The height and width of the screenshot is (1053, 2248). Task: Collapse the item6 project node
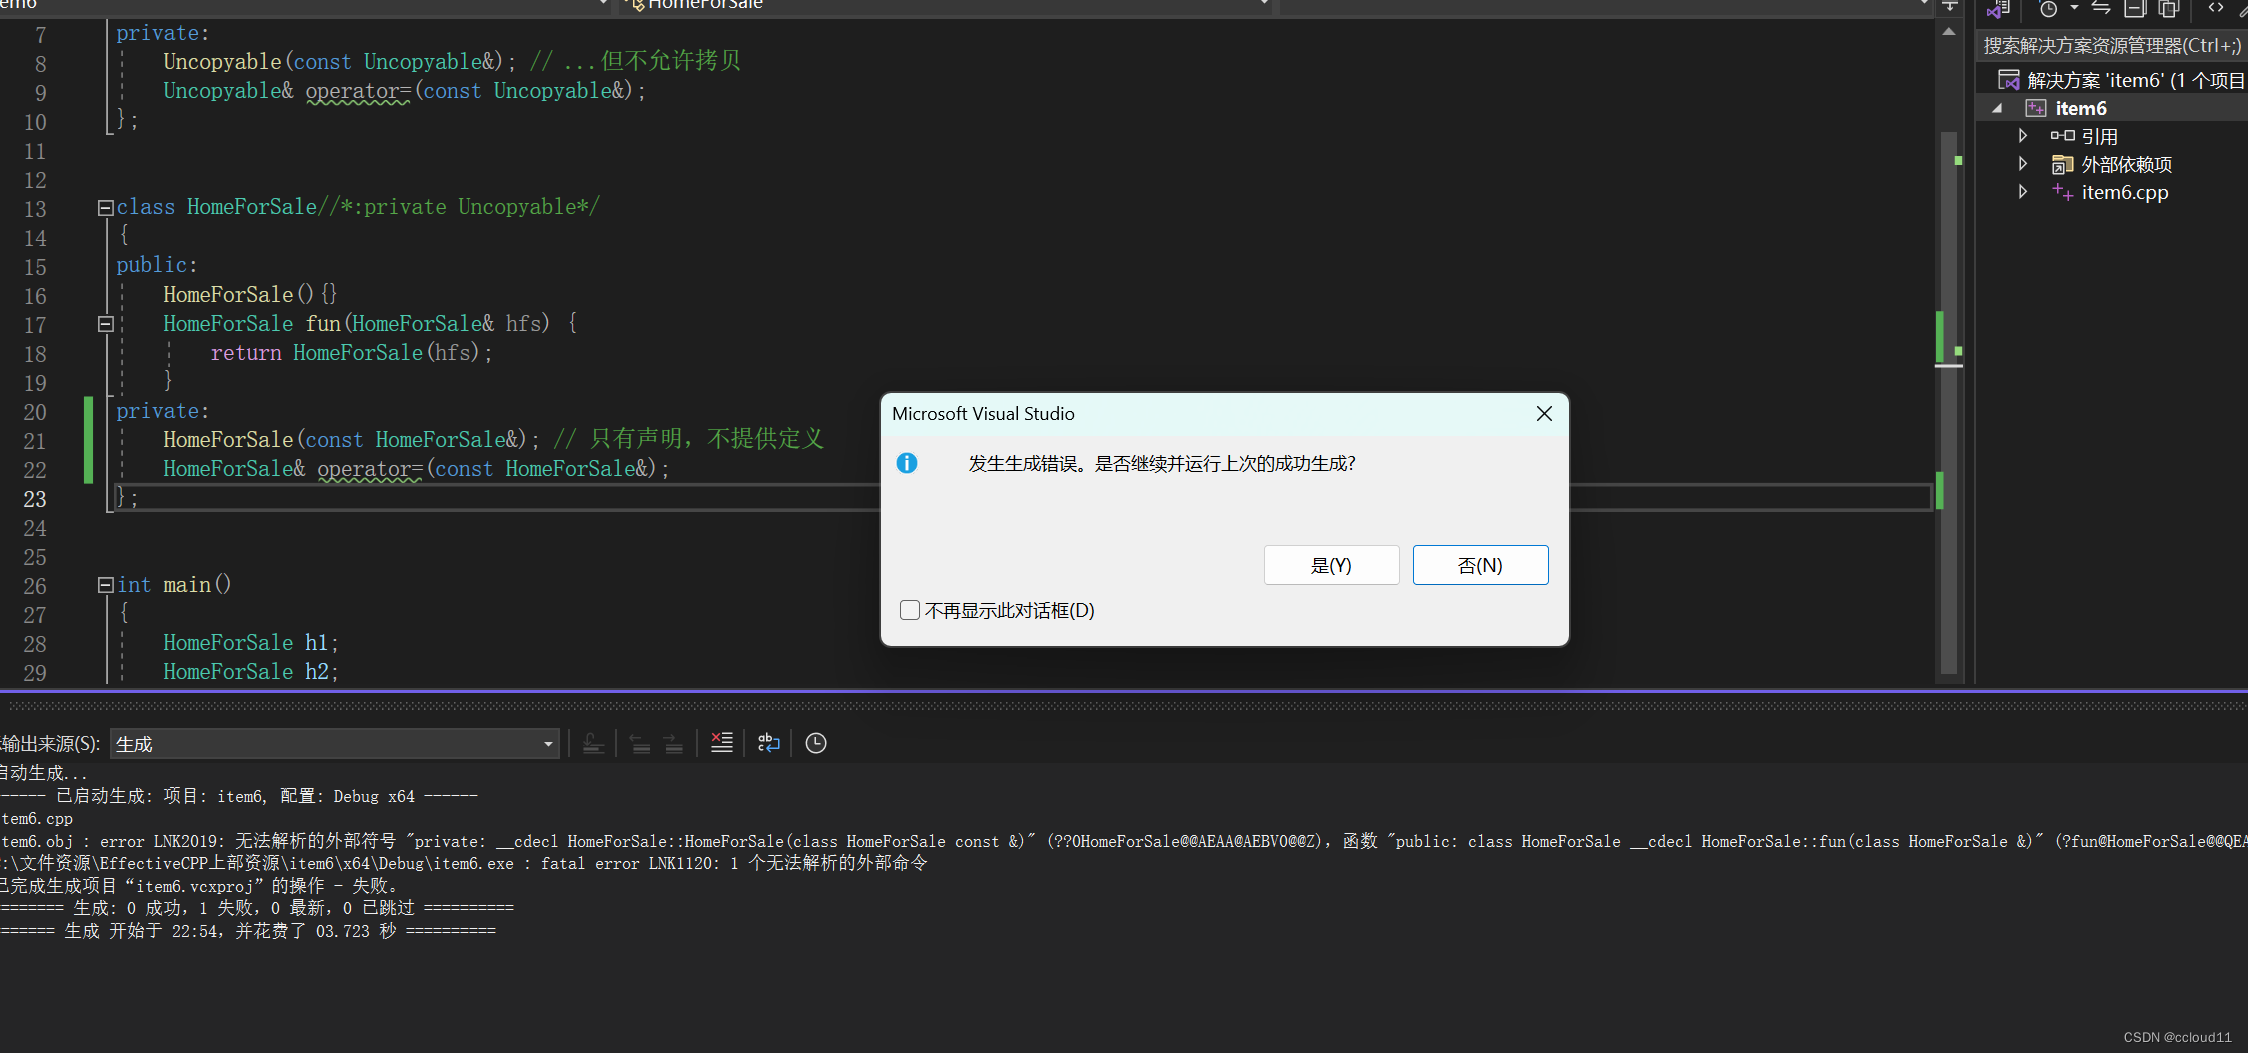(1997, 108)
